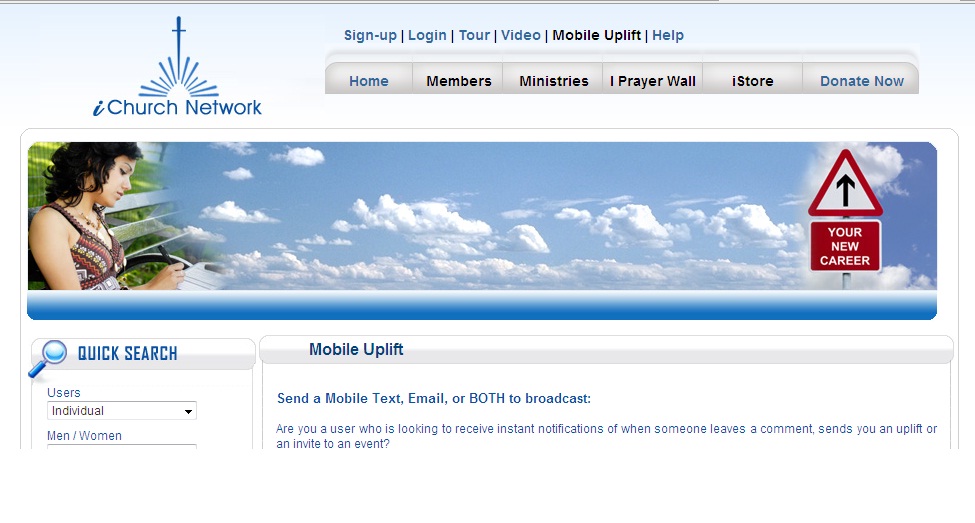This screenshot has height=523, width=975.
Task: Open the Users Individual dropdown
Action: (x=122, y=410)
